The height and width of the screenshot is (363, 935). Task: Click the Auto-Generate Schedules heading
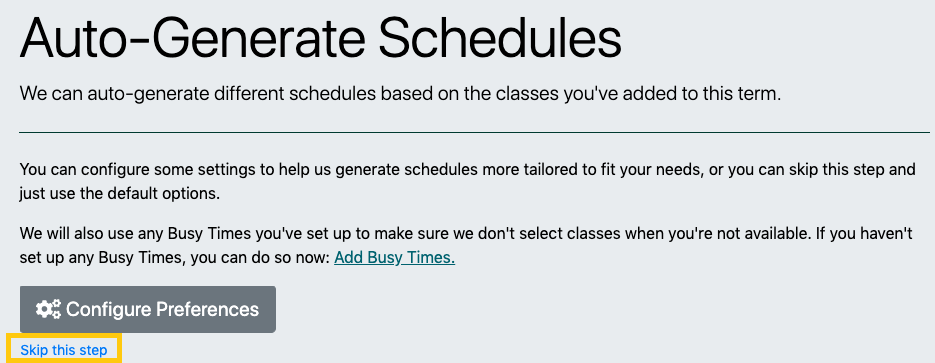[x=321, y=36]
